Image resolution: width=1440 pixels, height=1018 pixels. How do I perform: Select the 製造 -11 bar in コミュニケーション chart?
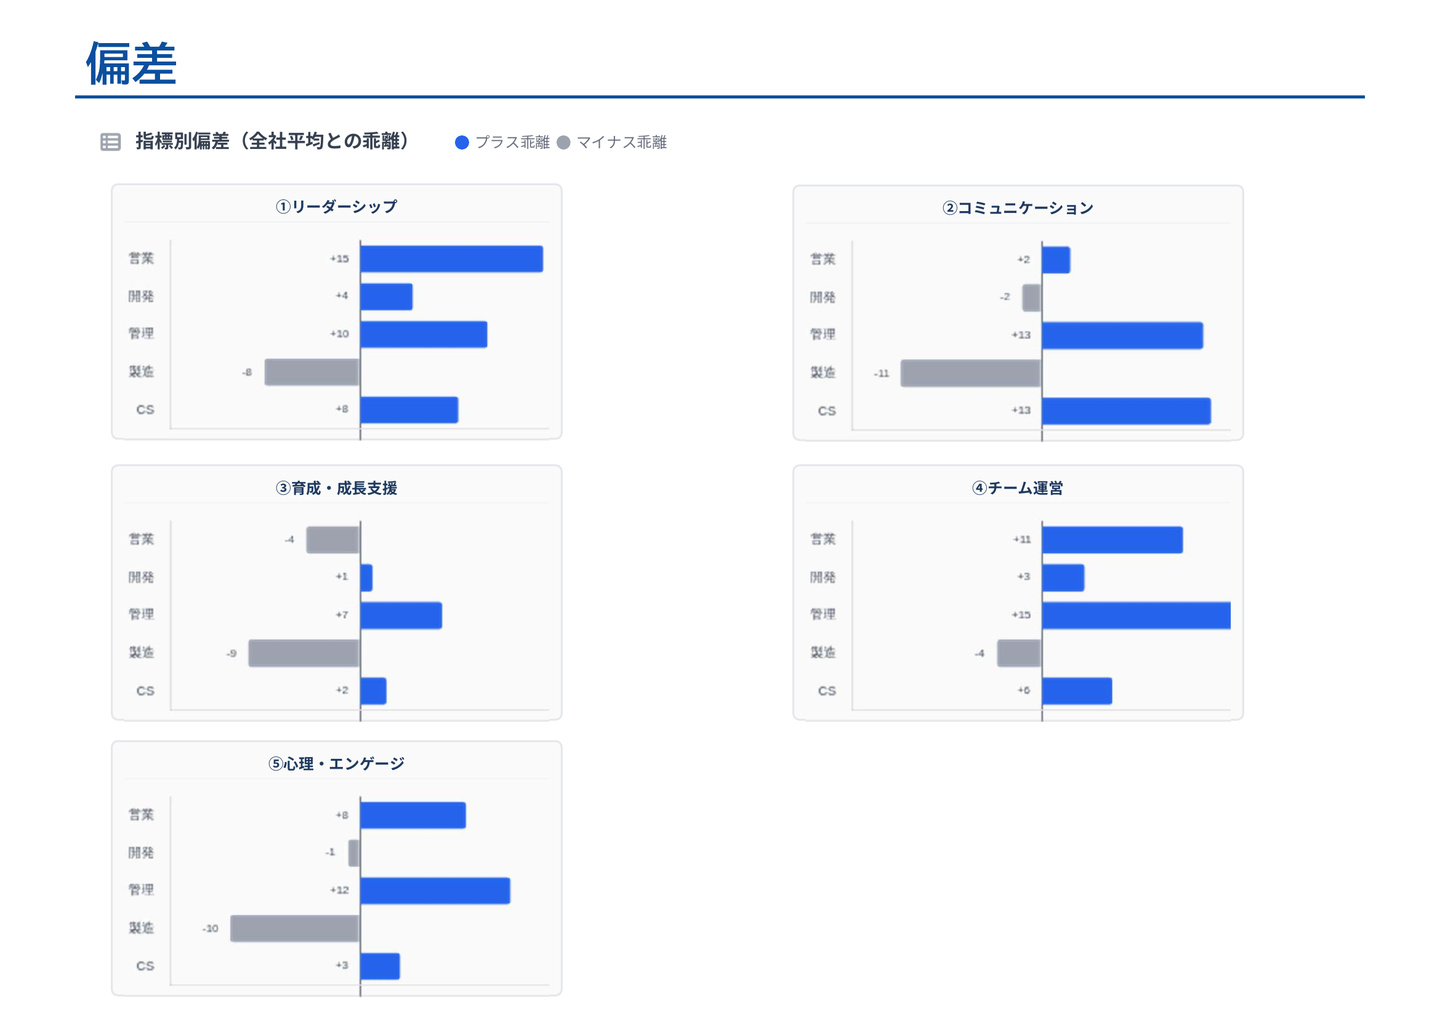tap(970, 373)
